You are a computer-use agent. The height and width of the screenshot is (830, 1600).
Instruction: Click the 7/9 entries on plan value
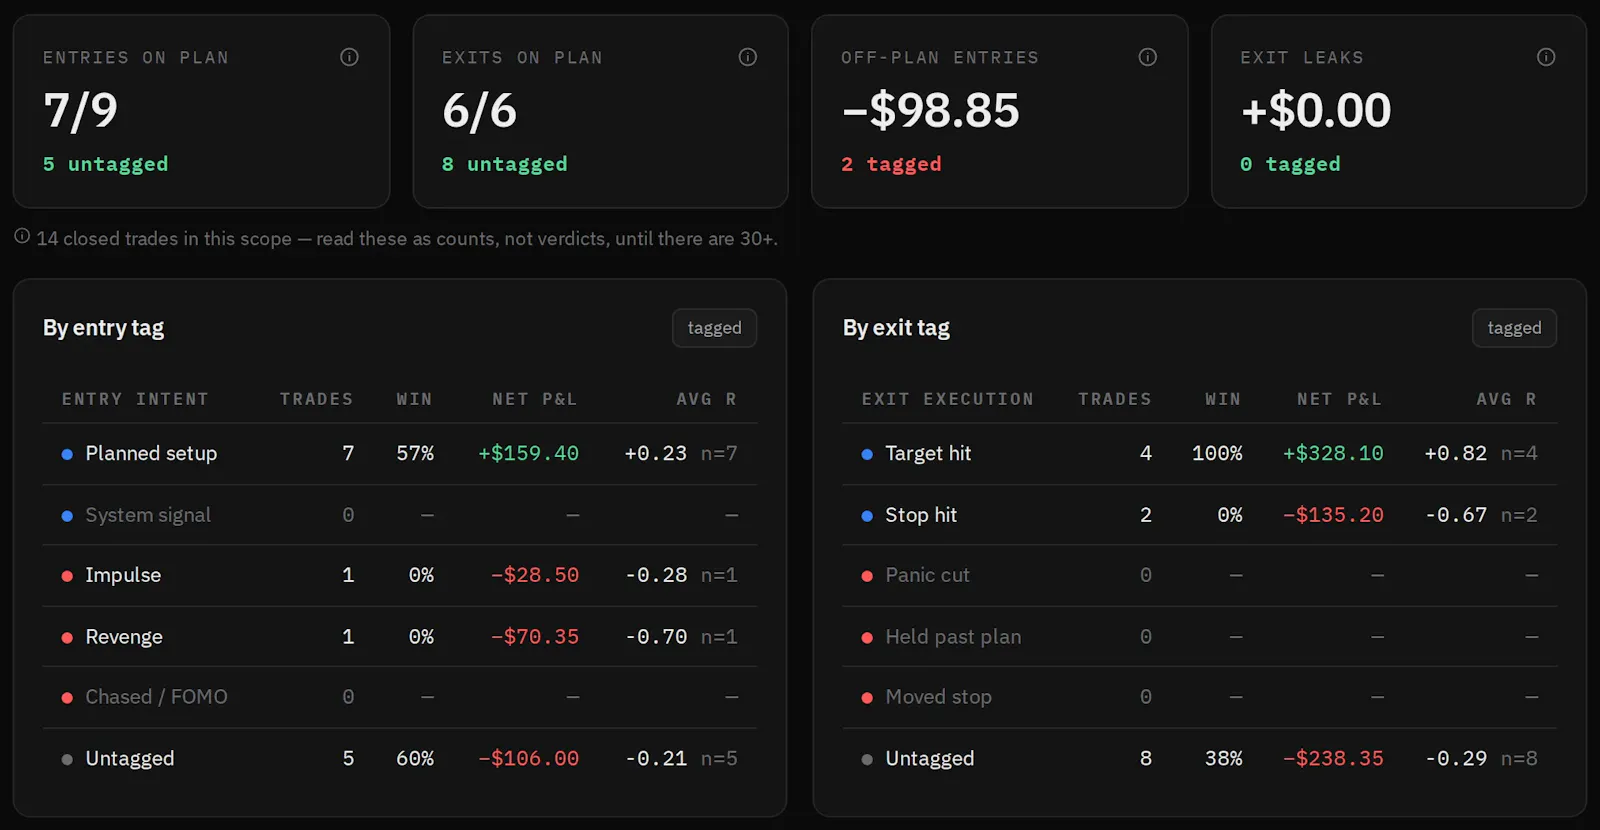(x=80, y=110)
